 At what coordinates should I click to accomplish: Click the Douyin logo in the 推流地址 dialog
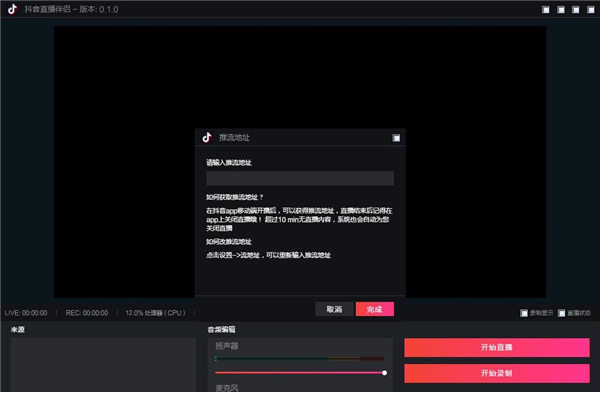pos(207,137)
